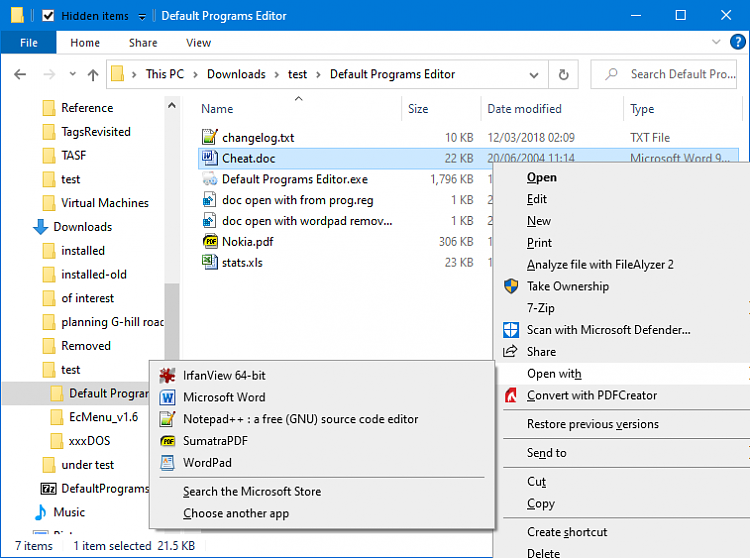Viewport: 750px width, 558px height.
Task: Expand the Quick Access Toolbar dropdown arrow
Action: pyautogui.click(x=142, y=17)
